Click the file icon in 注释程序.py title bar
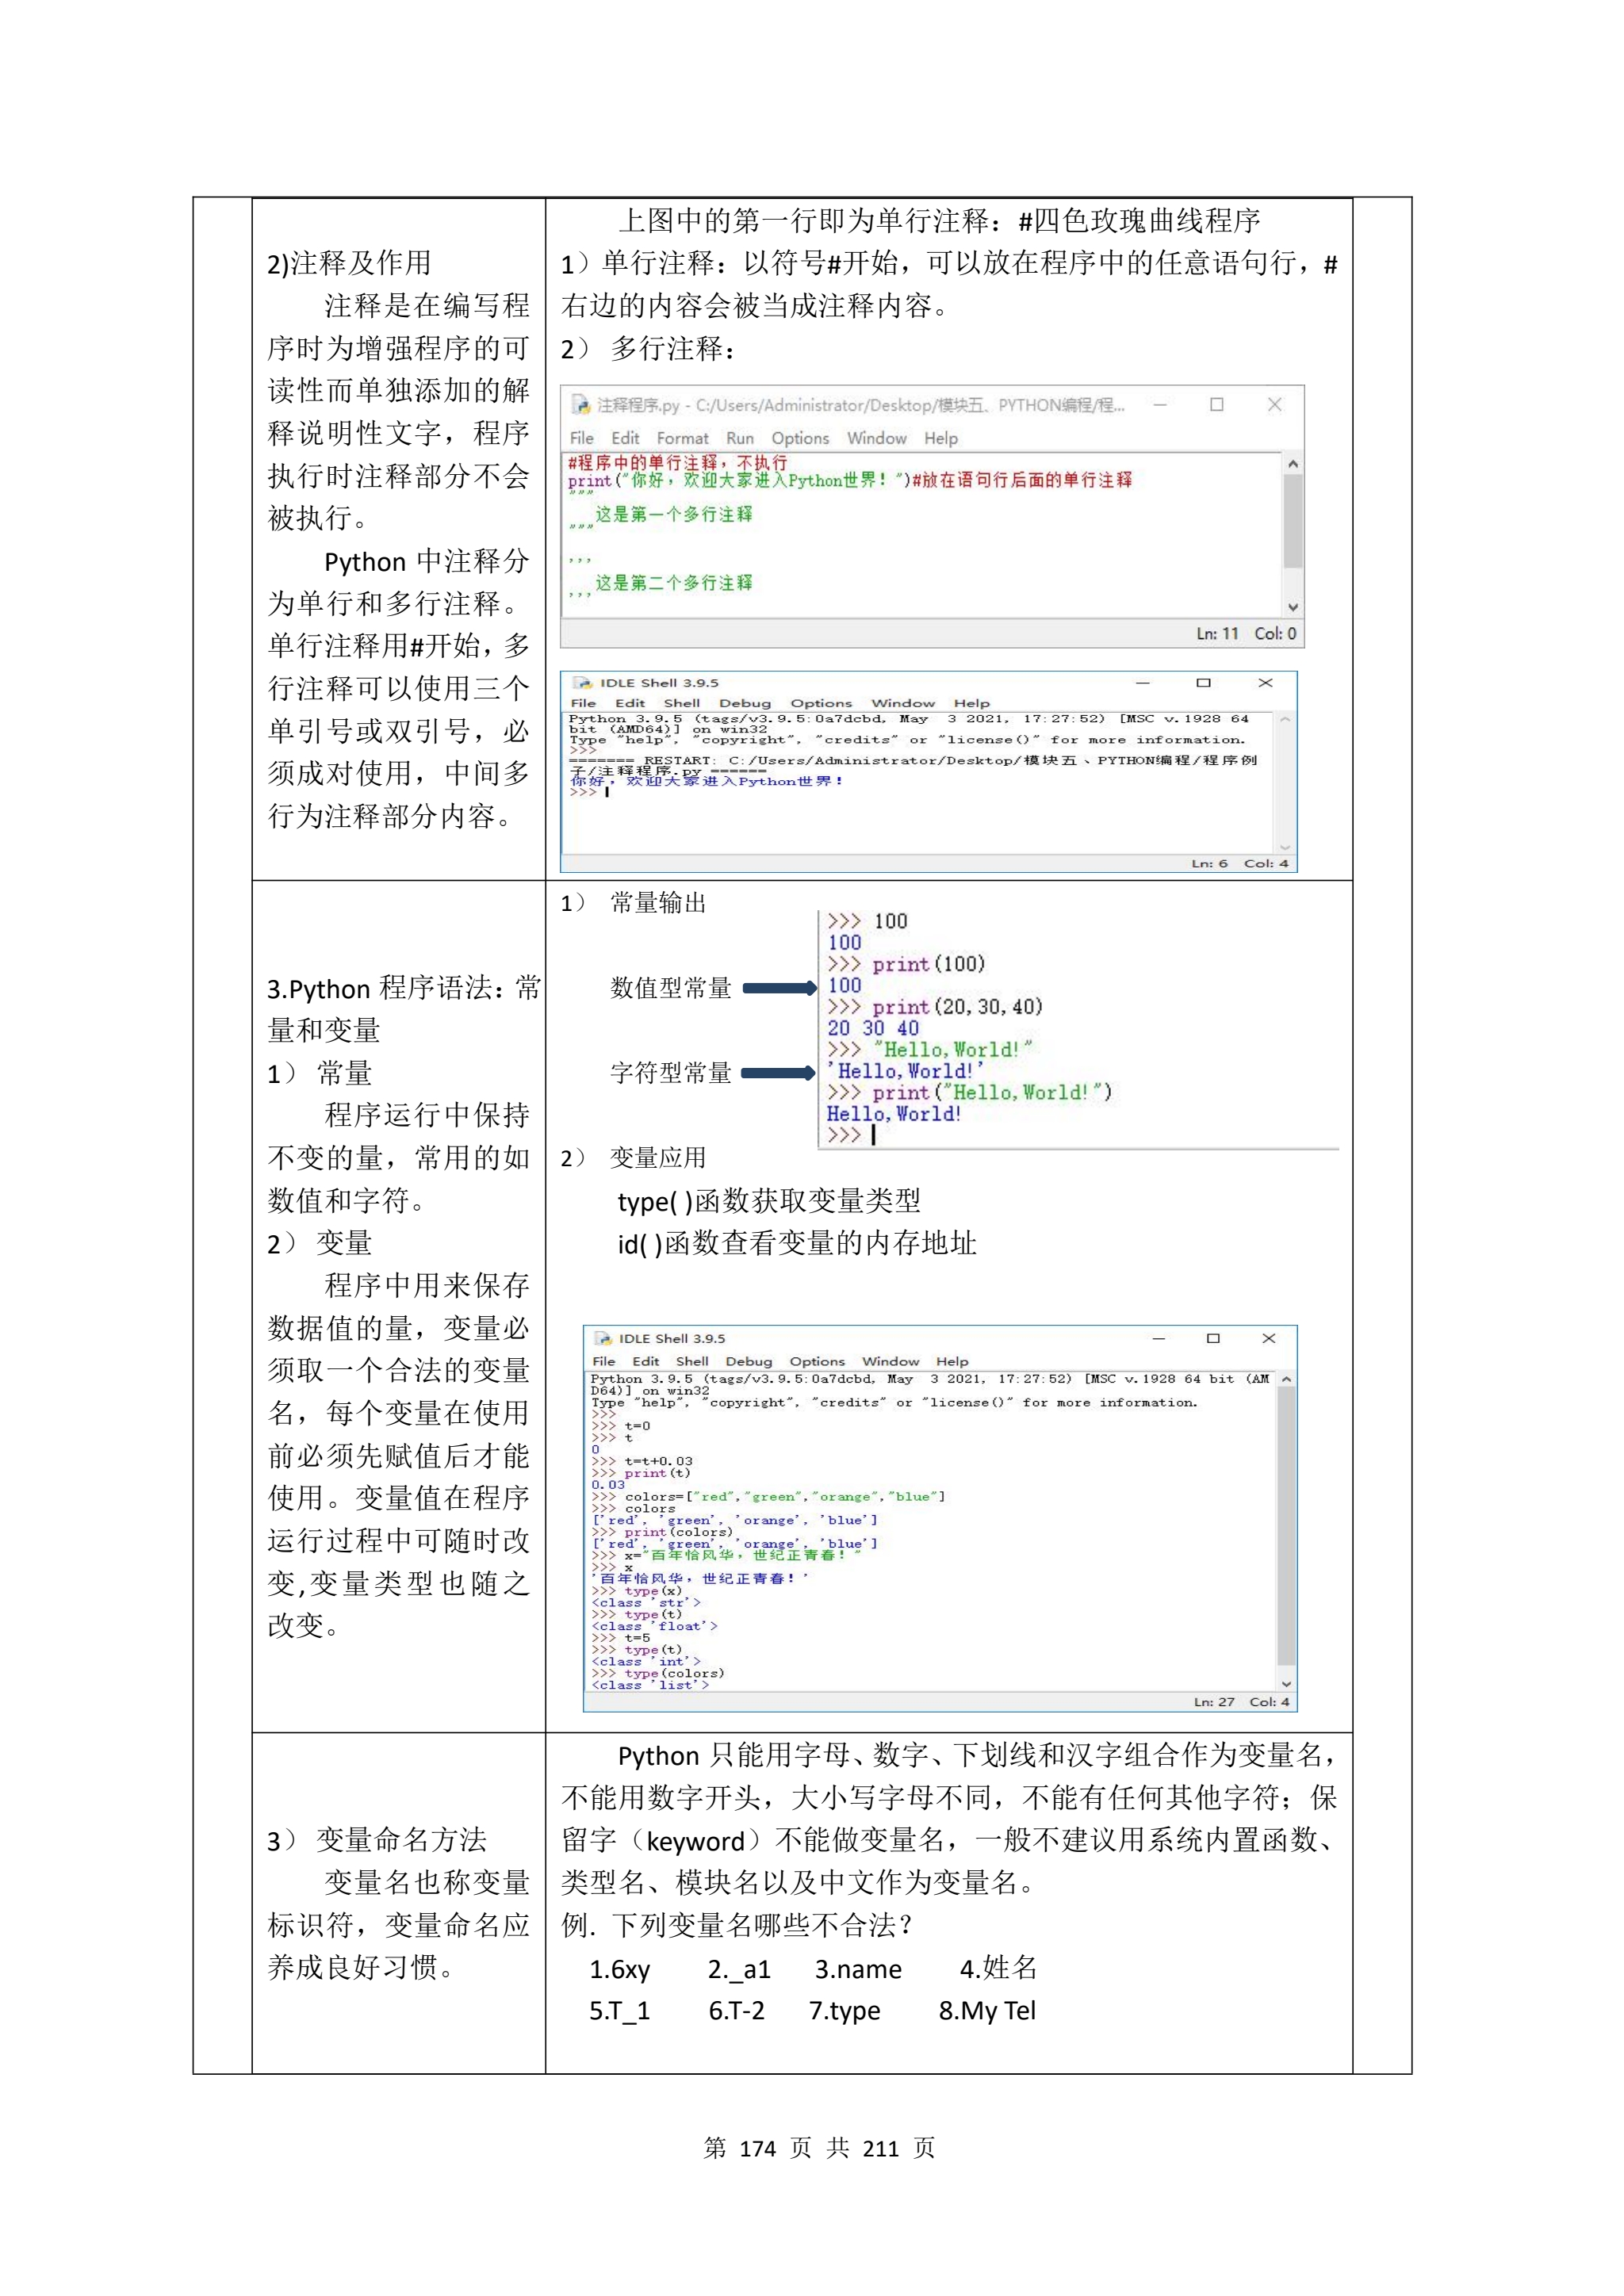 (x=580, y=405)
